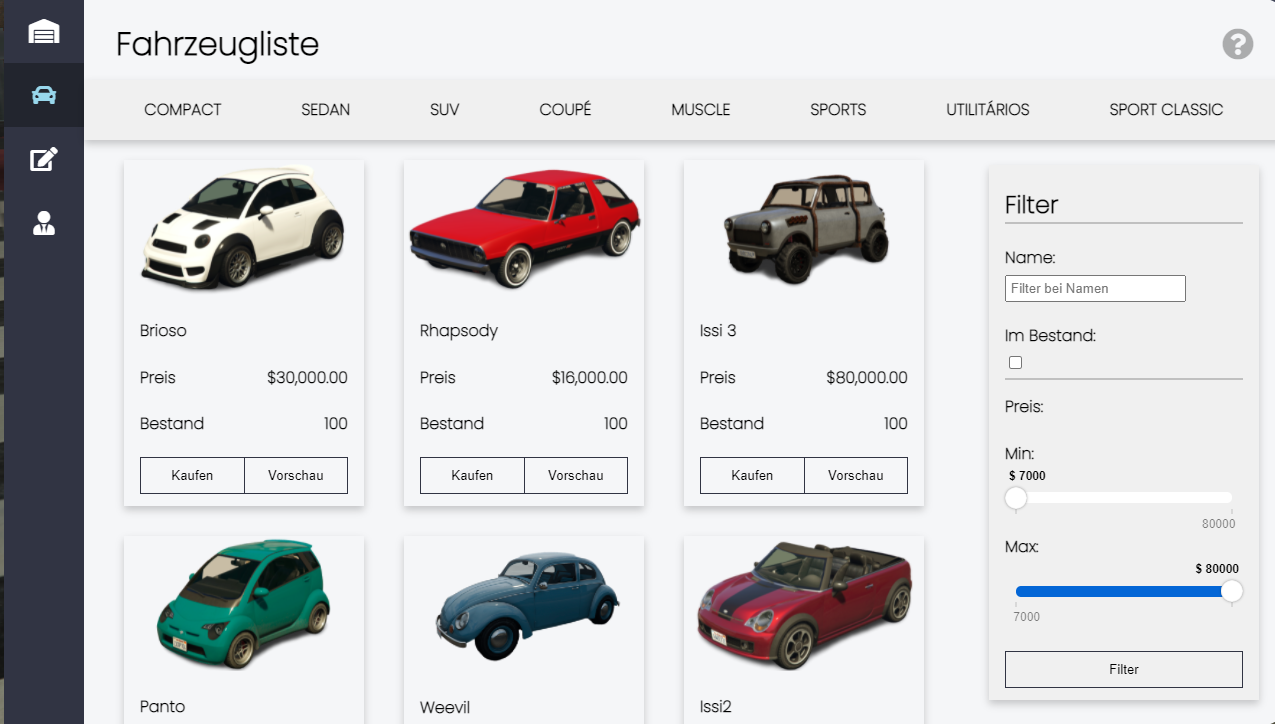Click Vorschau for the Rhapsody

pos(576,476)
